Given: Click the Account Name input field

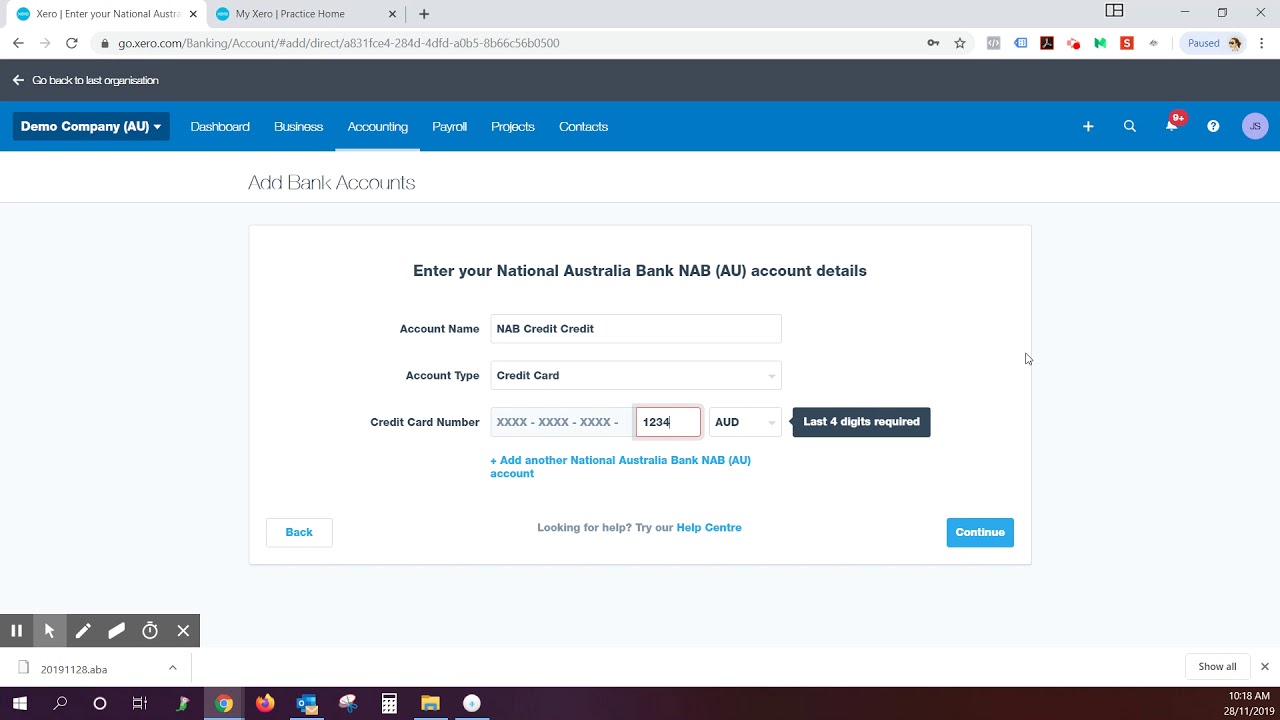Looking at the screenshot, I should 636,329.
